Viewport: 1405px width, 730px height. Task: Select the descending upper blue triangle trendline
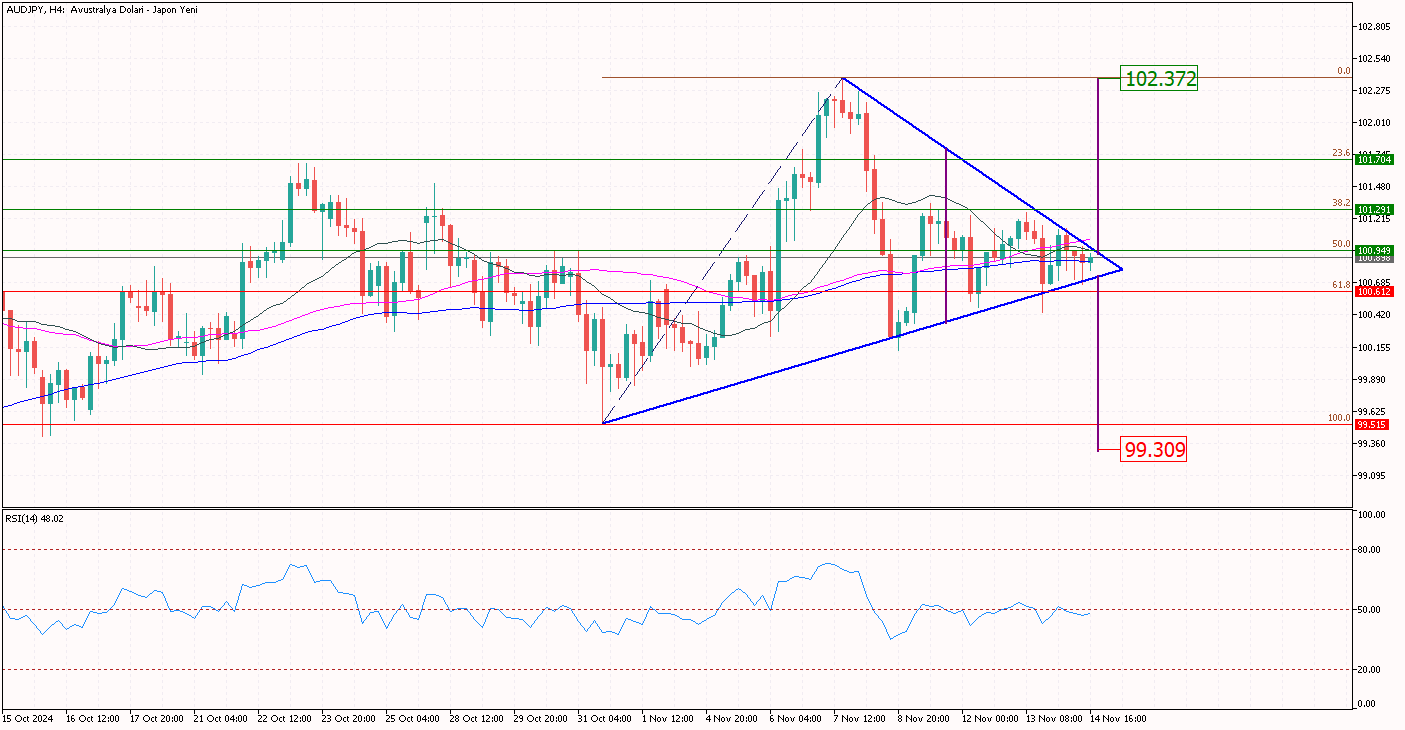982,173
